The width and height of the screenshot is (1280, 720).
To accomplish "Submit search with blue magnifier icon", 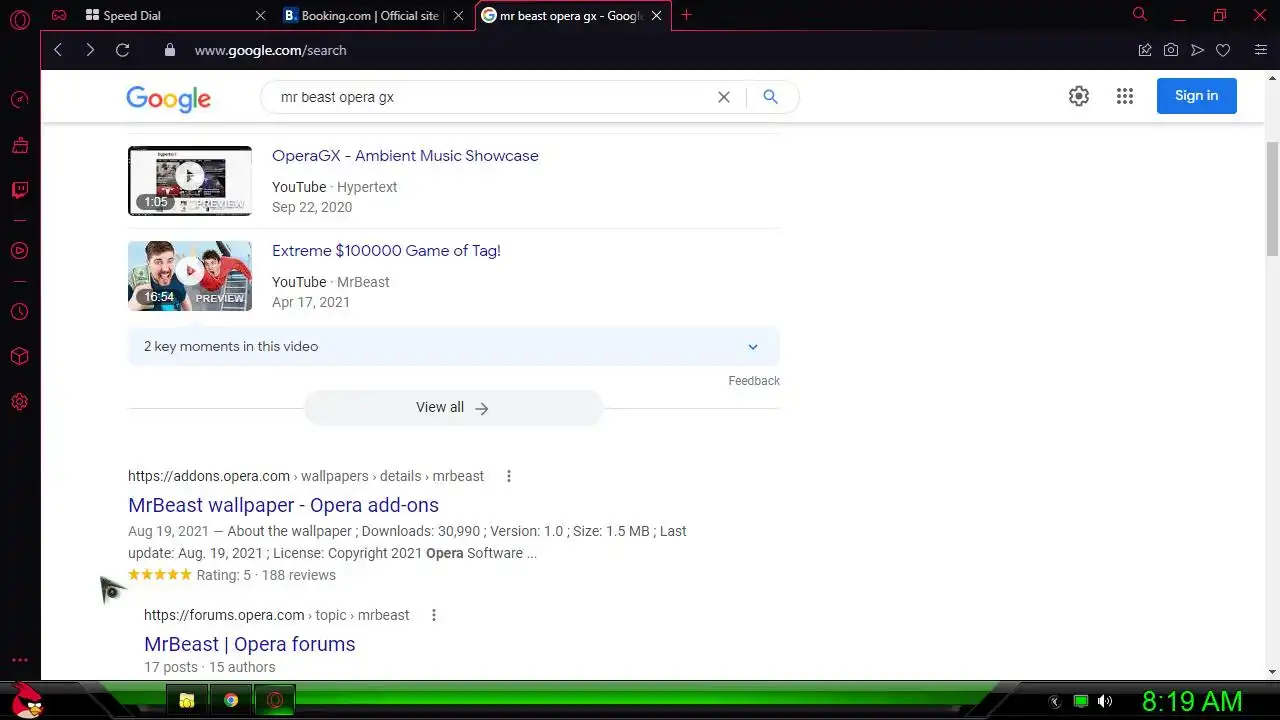I will (770, 97).
